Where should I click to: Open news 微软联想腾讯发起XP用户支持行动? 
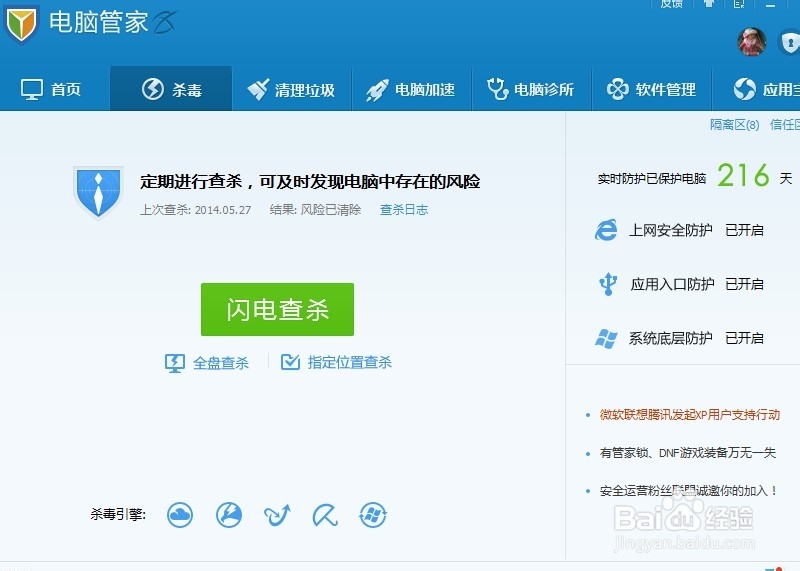point(690,415)
